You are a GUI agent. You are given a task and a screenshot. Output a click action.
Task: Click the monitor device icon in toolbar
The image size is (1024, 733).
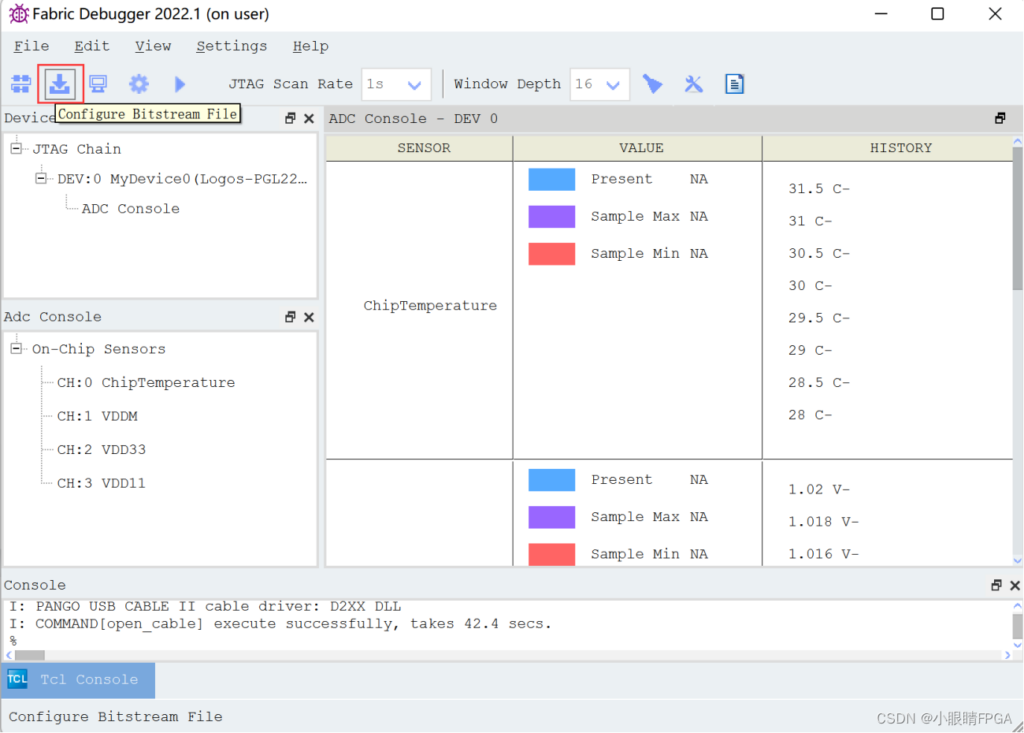point(98,84)
